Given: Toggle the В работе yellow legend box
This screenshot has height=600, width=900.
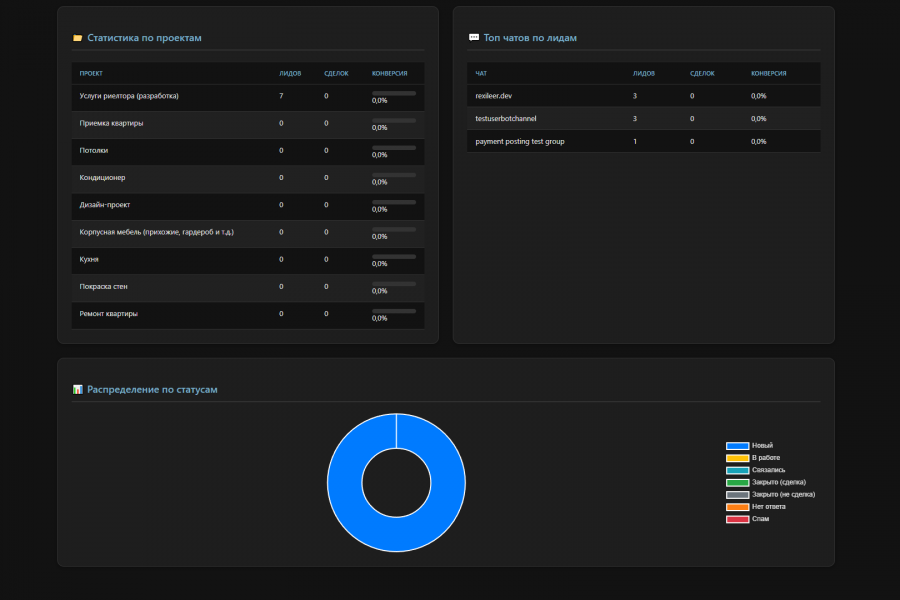Looking at the screenshot, I should click(x=737, y=458).
